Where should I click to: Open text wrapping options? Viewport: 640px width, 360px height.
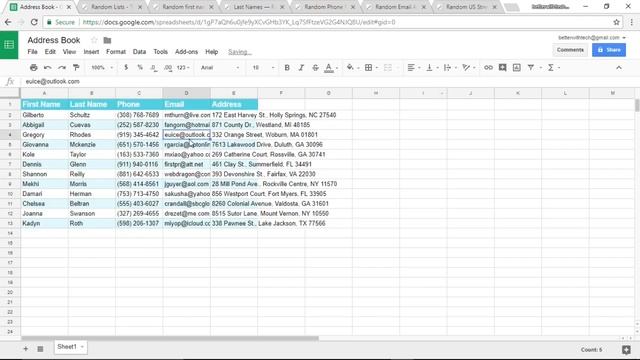tap(447, 68)
